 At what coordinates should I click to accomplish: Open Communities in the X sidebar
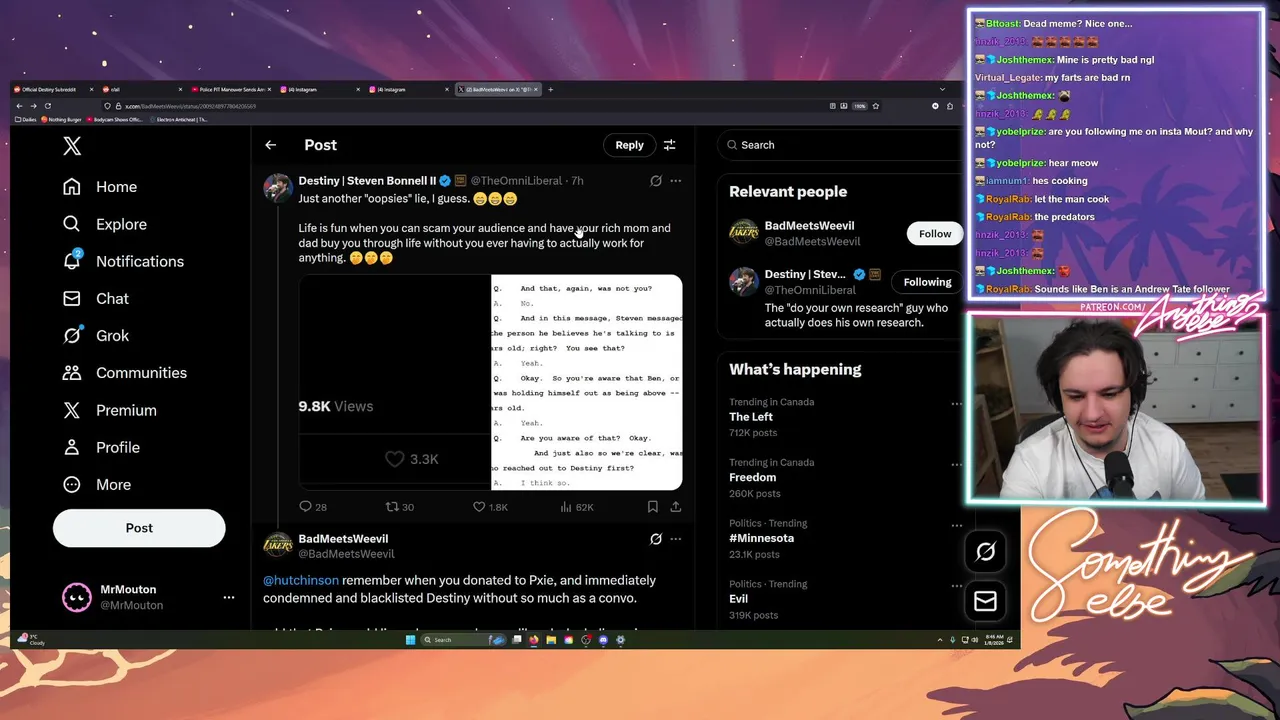point(124,372)
